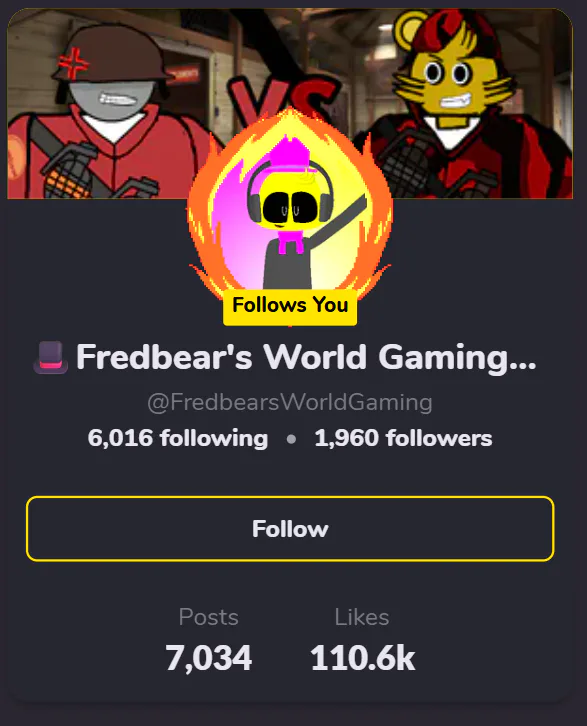Screen dimensions: 587x726
Task: Click the yellow-outlined Follow button
Action: pyautogui.click(x=290, y=528)
